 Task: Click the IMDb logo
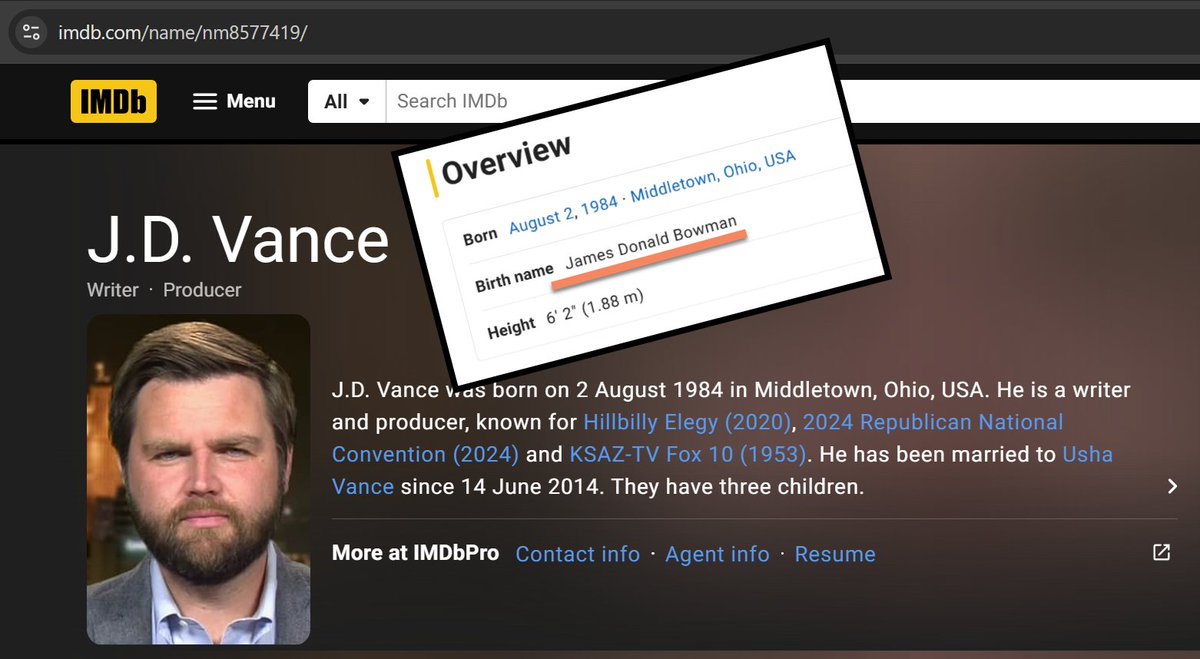coord(113,101)
